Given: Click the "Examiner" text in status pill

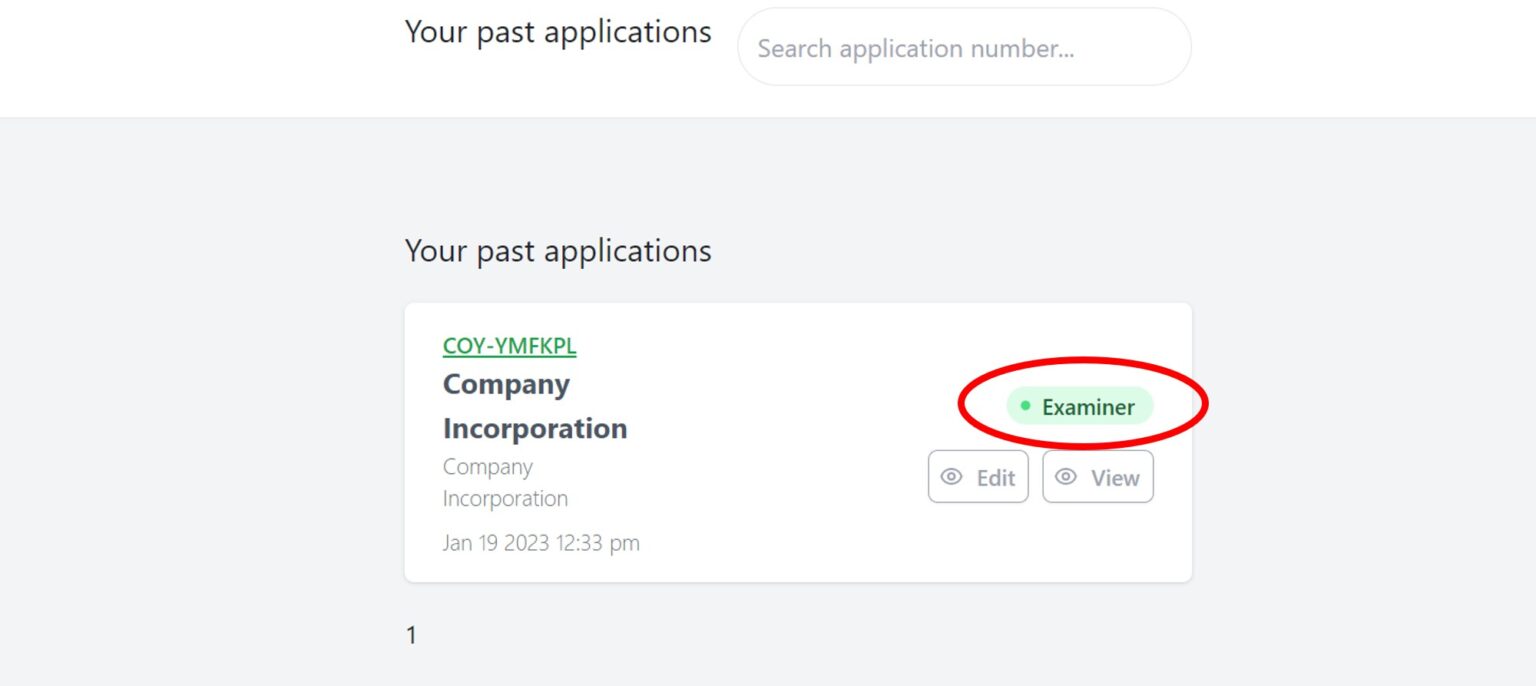Looking at the screenshot, I should (x=1088, y=407).
